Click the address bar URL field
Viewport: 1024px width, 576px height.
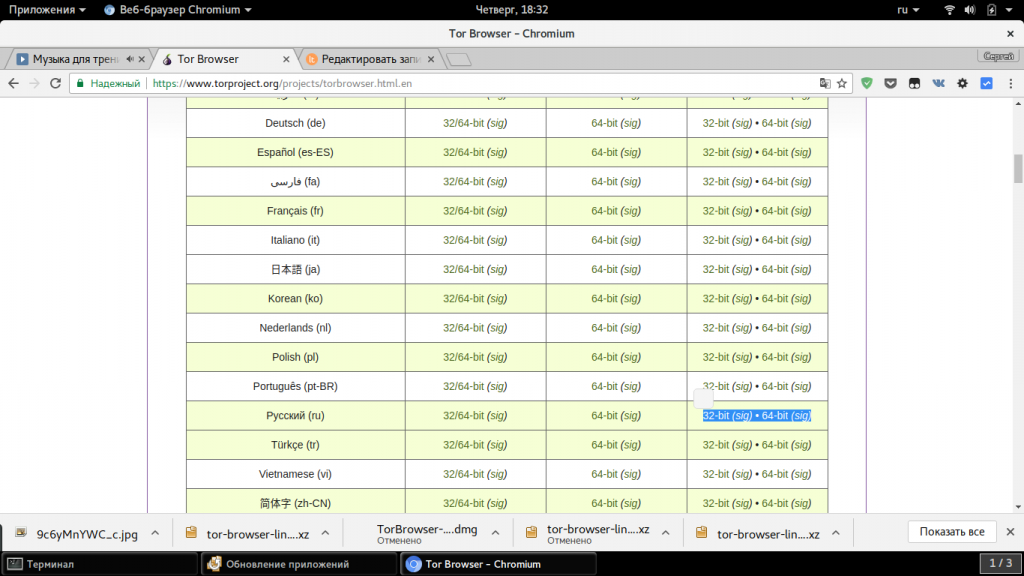480,84
